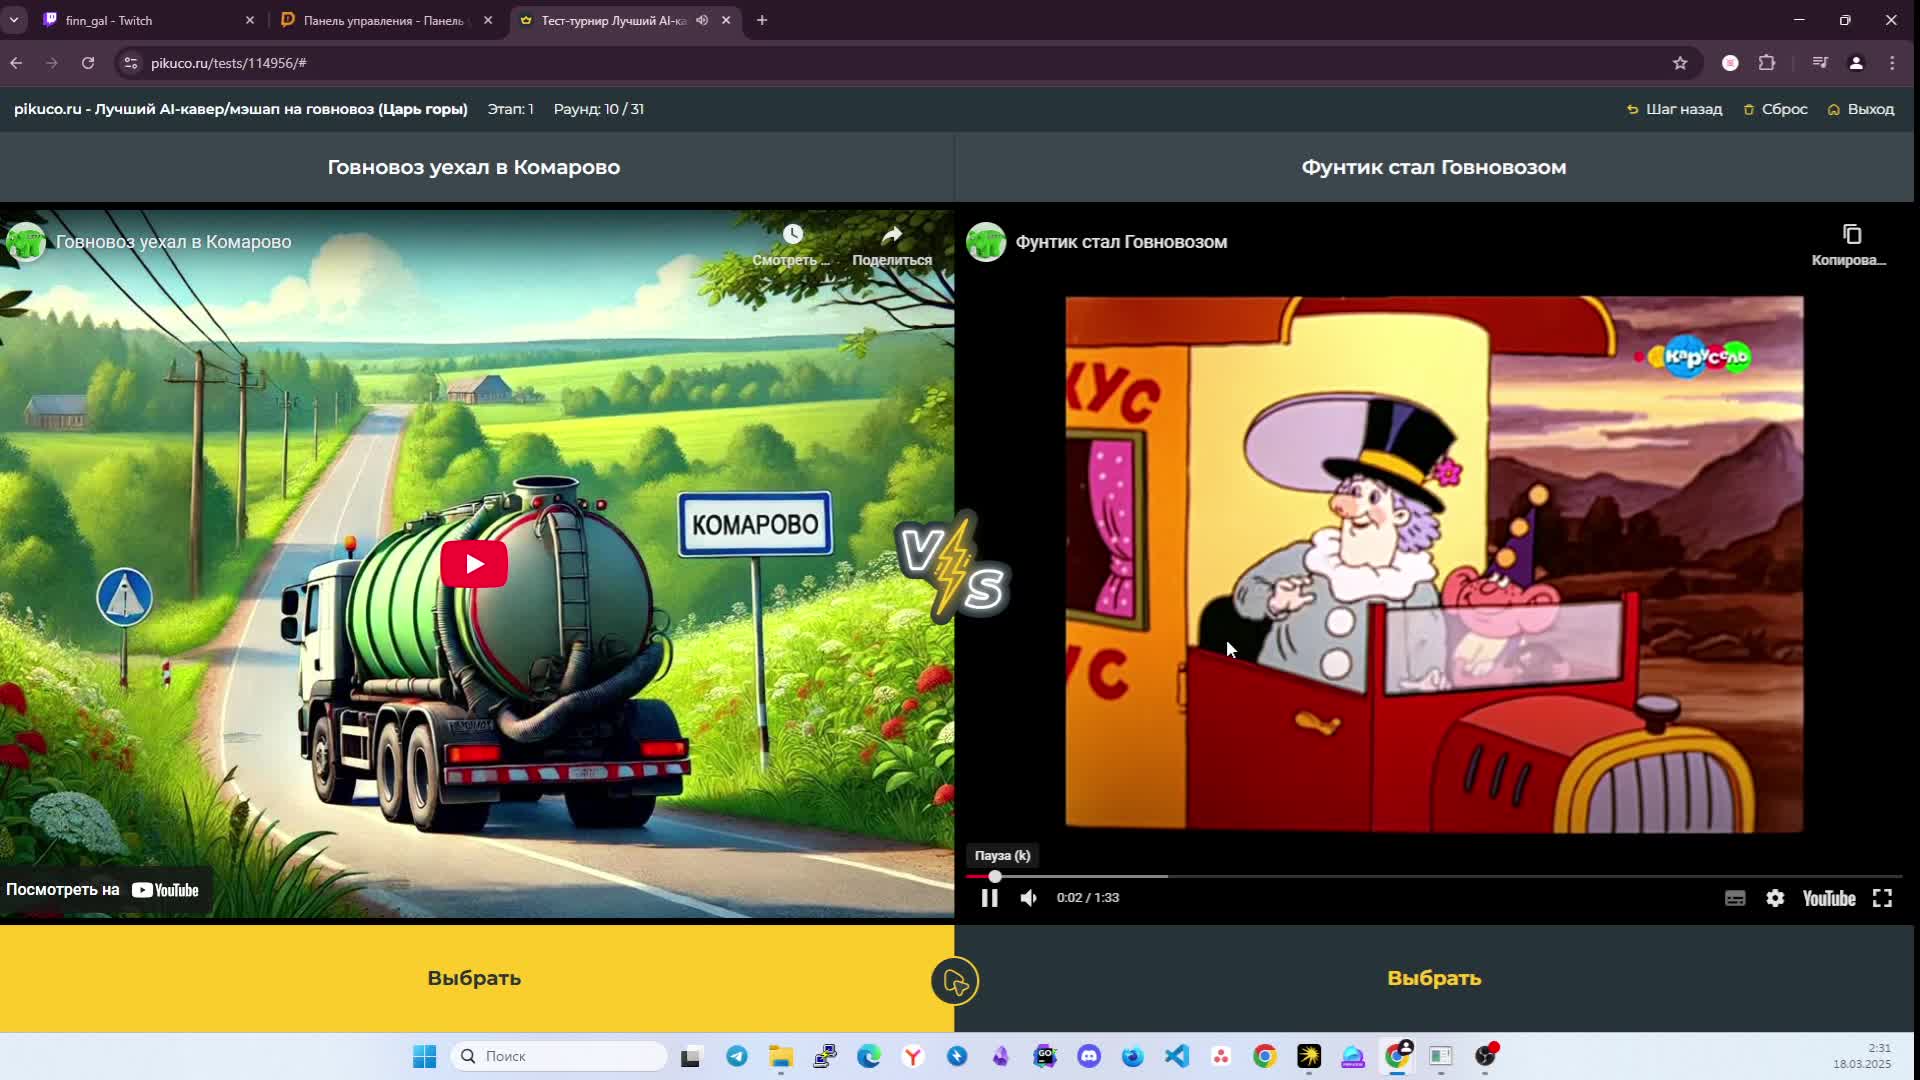Click the video progress bar of Фунтик video
This screenshot has height=1080, width=1920.
[1434, 876]
